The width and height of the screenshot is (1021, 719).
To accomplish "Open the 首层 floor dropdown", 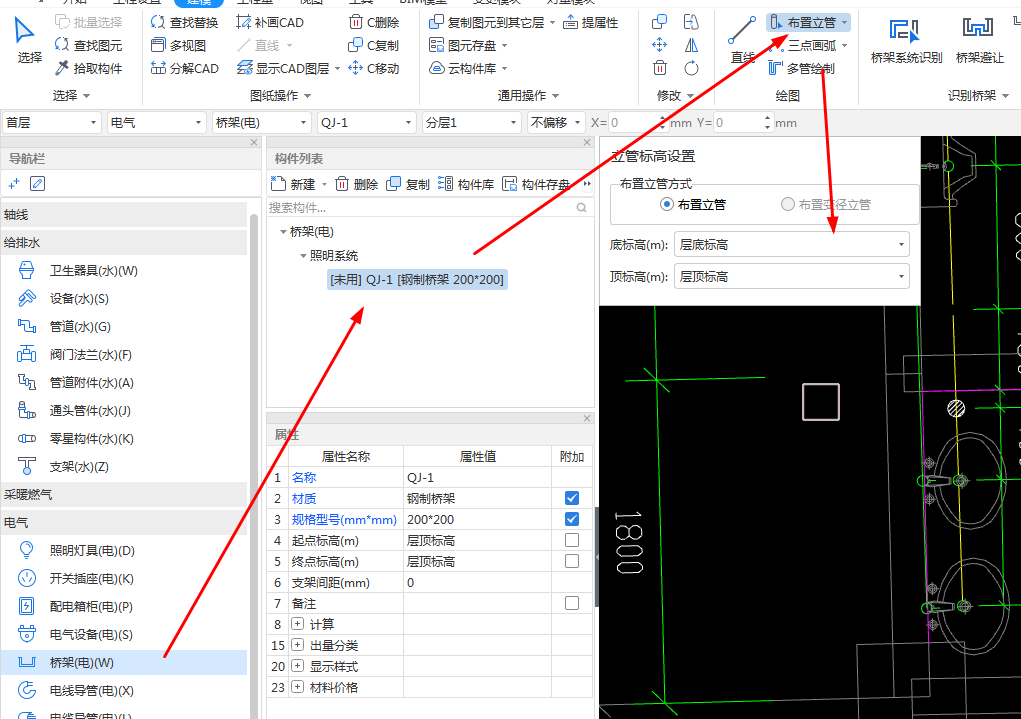I will click(x=51, y=122).
